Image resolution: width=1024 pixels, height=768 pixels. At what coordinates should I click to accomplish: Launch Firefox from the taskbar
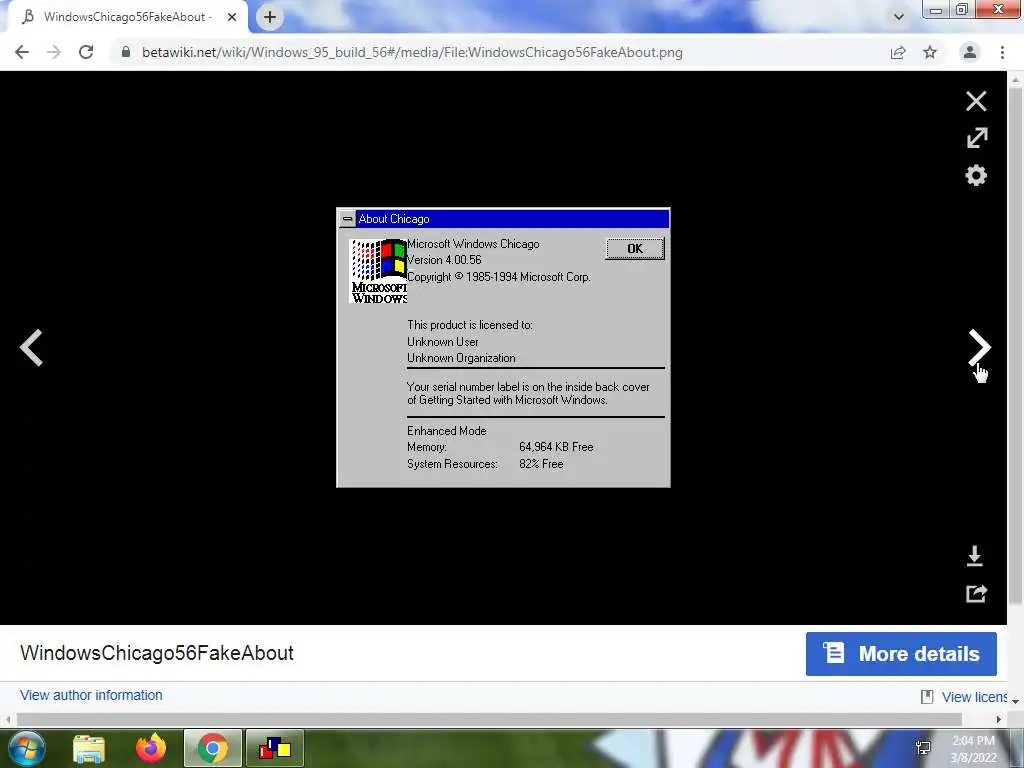(x=151, y=748)
